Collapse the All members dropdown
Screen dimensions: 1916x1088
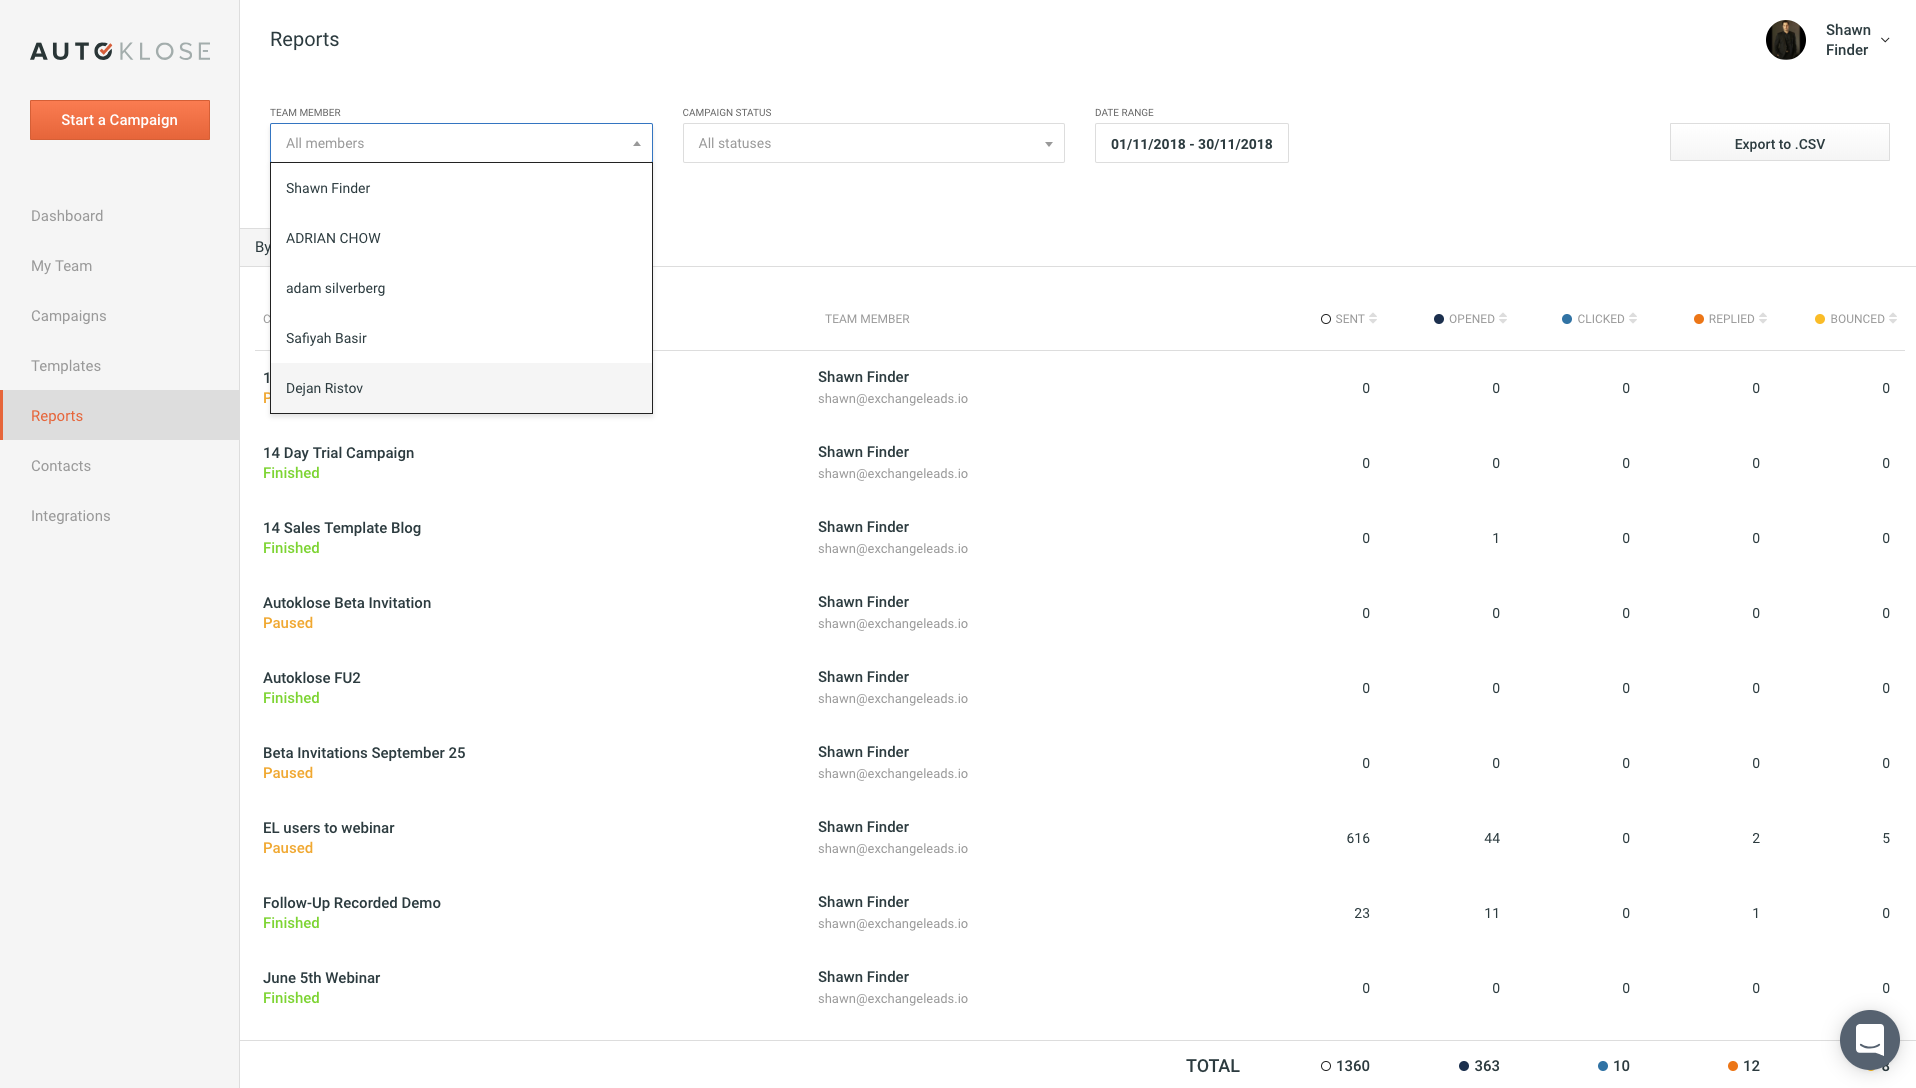[x=636, y=144]
